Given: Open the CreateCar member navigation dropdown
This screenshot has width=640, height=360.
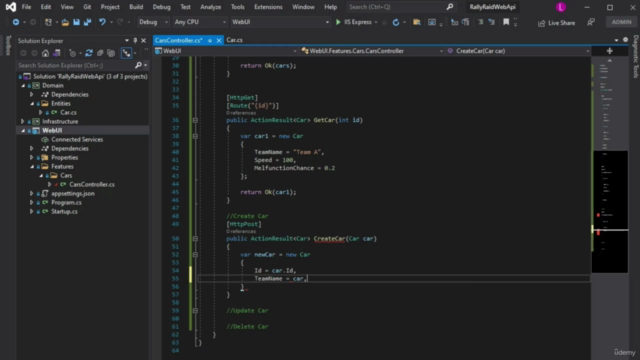Looking at the screenshot, I should (518, 51).
